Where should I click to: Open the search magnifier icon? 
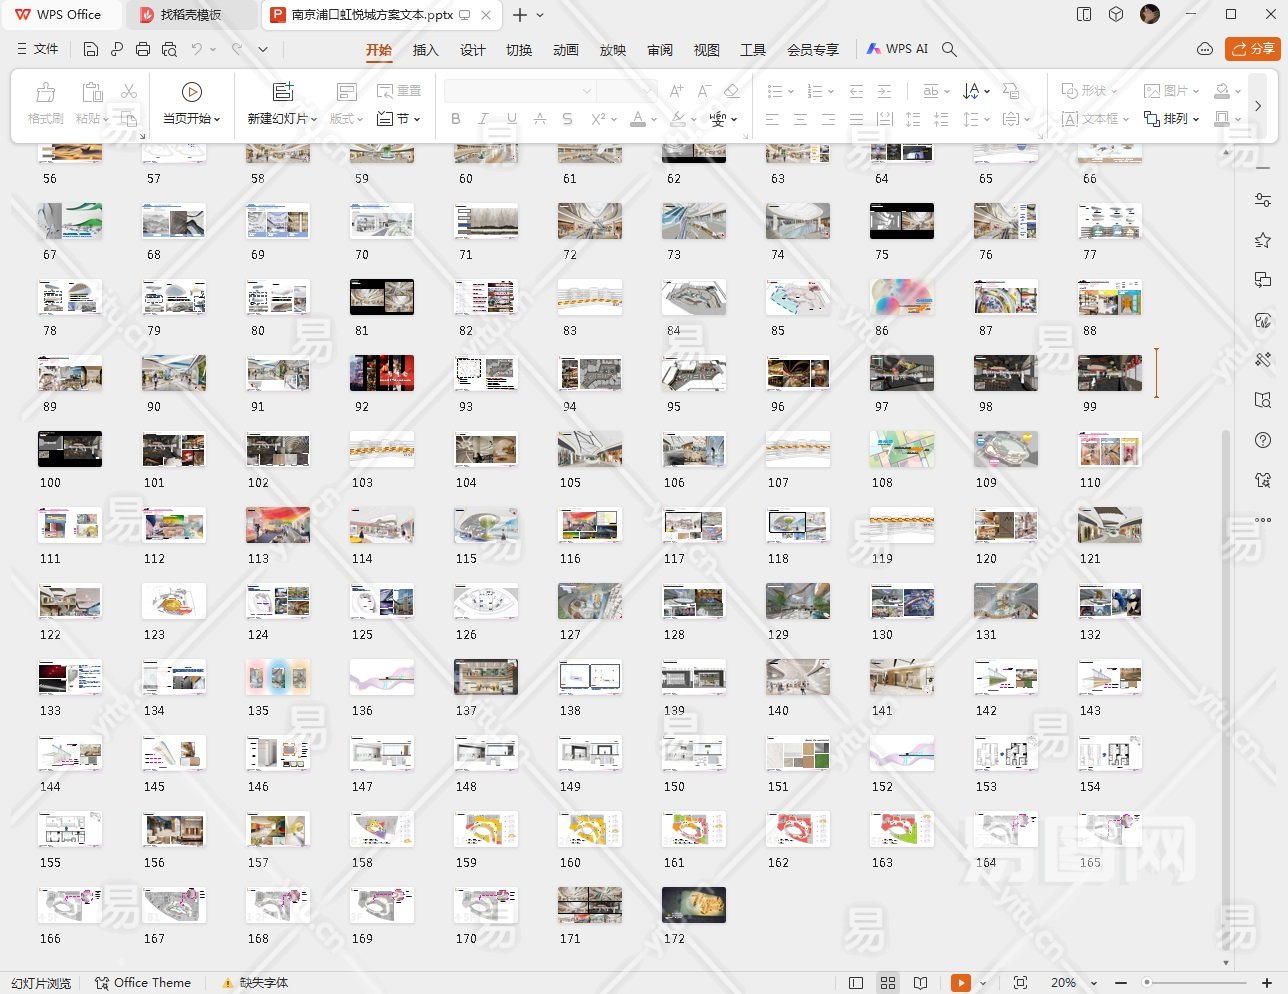(950, 49)
